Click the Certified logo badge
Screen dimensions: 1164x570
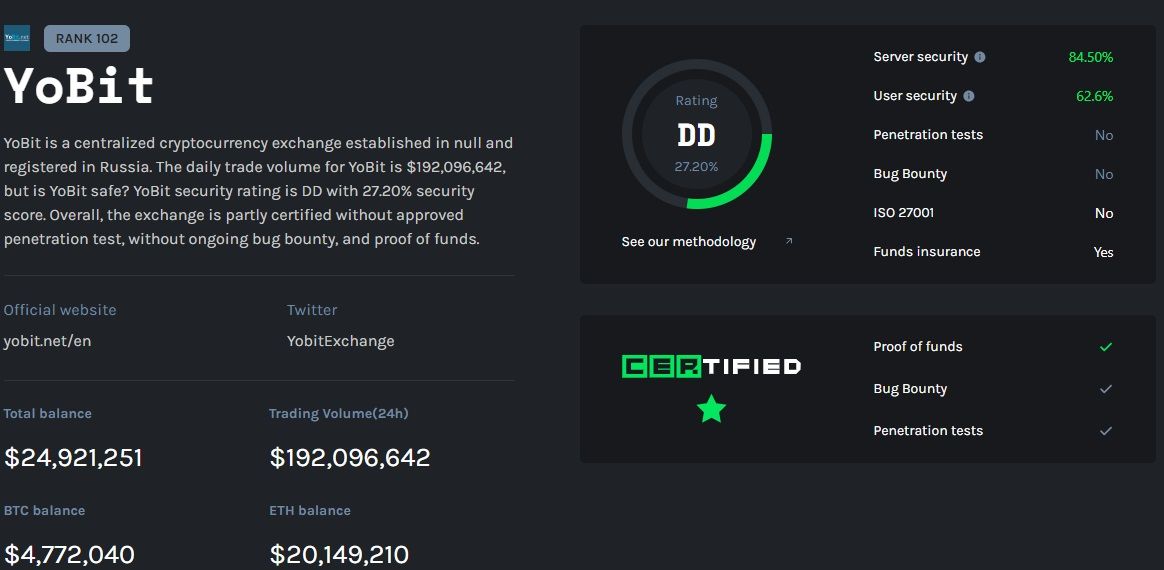(x=711, y=367)
